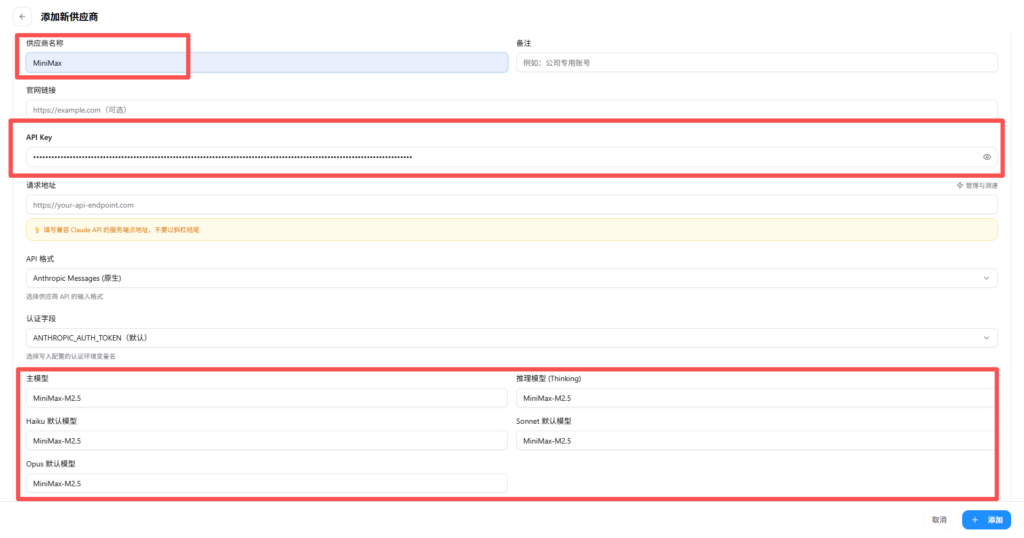Click the yellow Claude API hint banner
The image size is (1024, 538).
point(511,230)
